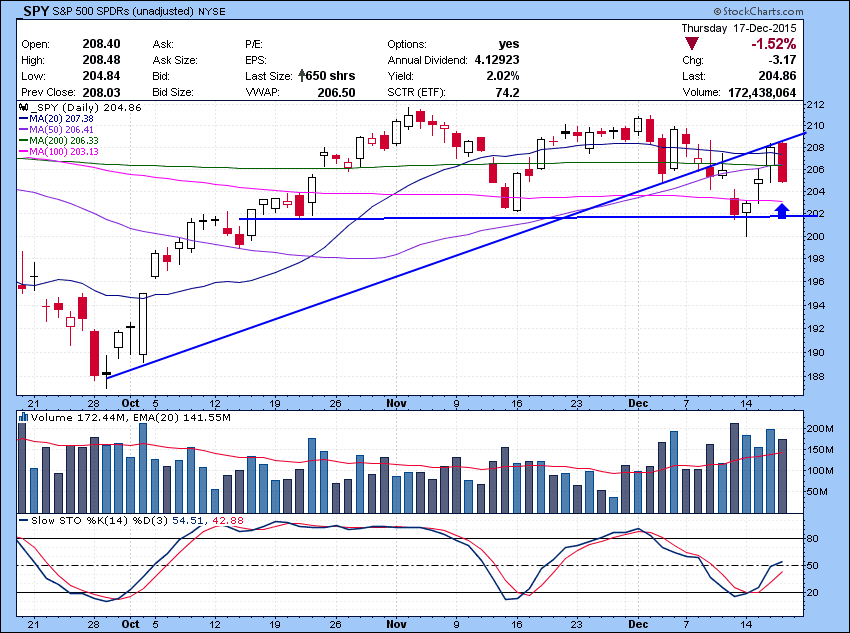Click the 'Ask Size:' label
Image resolution: width=850 pixels, height=633 pixels.
pos(175,60)
